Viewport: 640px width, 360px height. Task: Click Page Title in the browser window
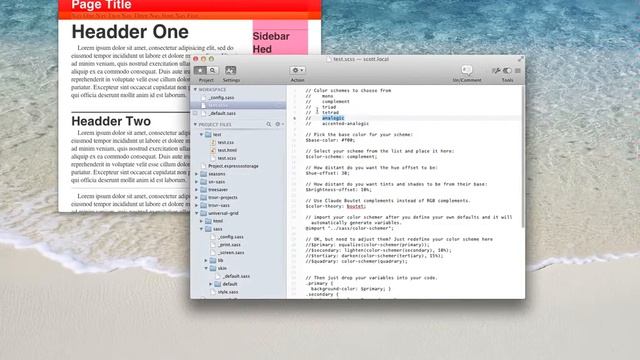click(x=101, y=5)
